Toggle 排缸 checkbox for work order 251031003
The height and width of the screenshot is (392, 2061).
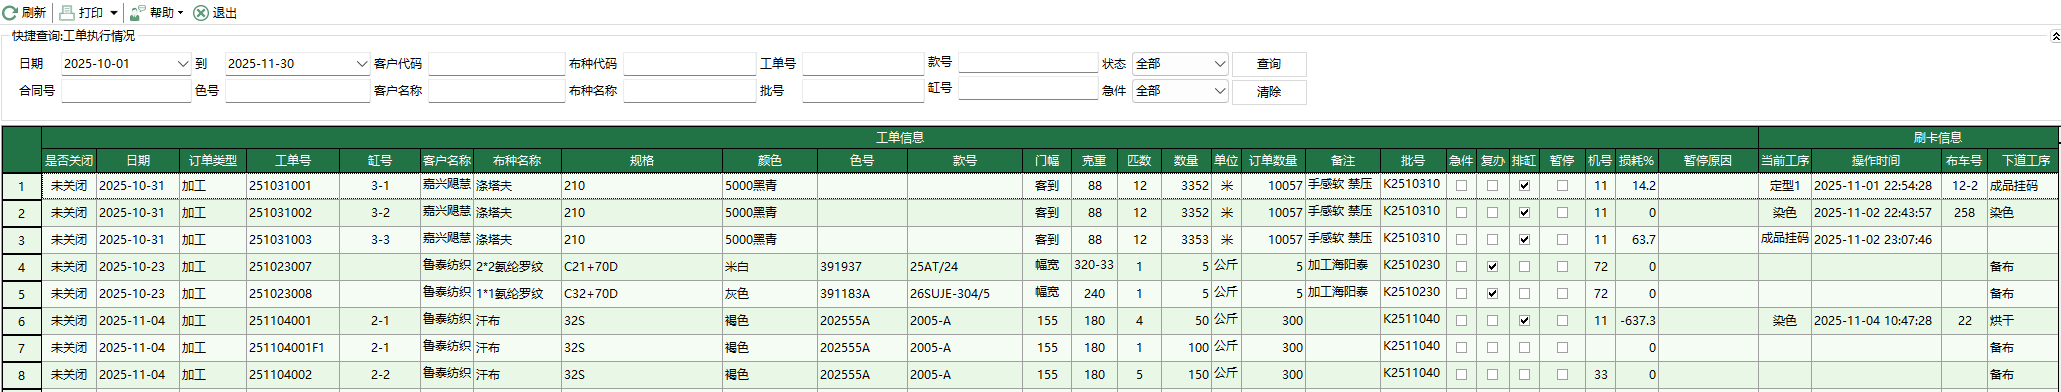click(1524, 239)
